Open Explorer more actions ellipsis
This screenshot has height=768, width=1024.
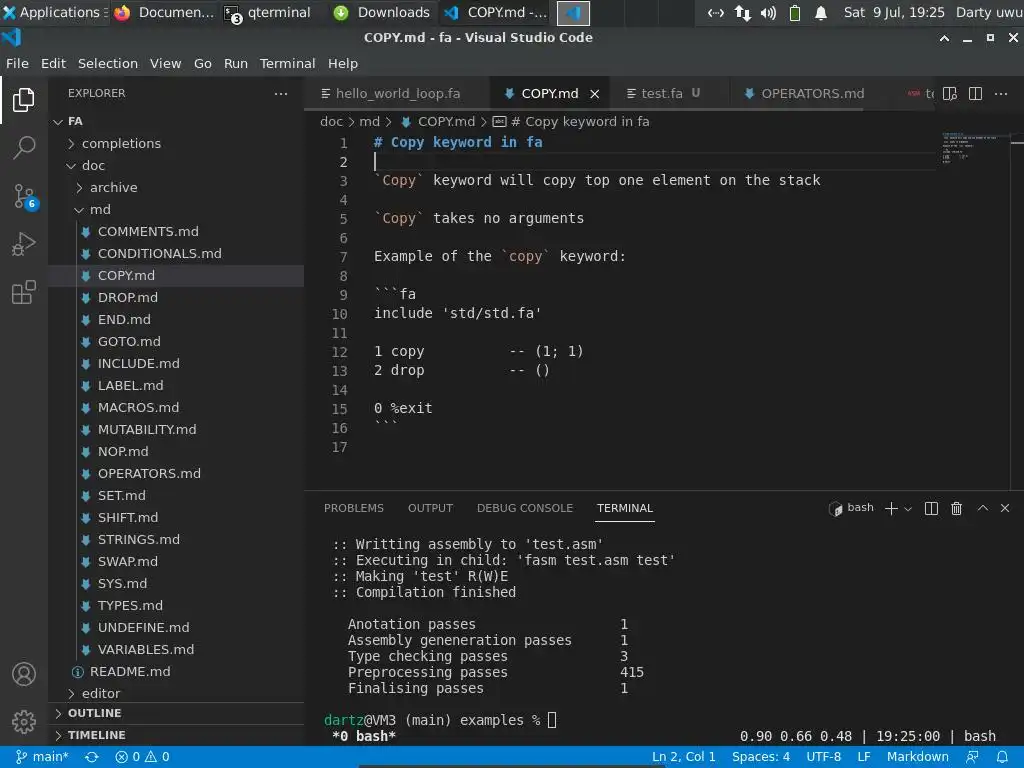[x=281, y=93]
